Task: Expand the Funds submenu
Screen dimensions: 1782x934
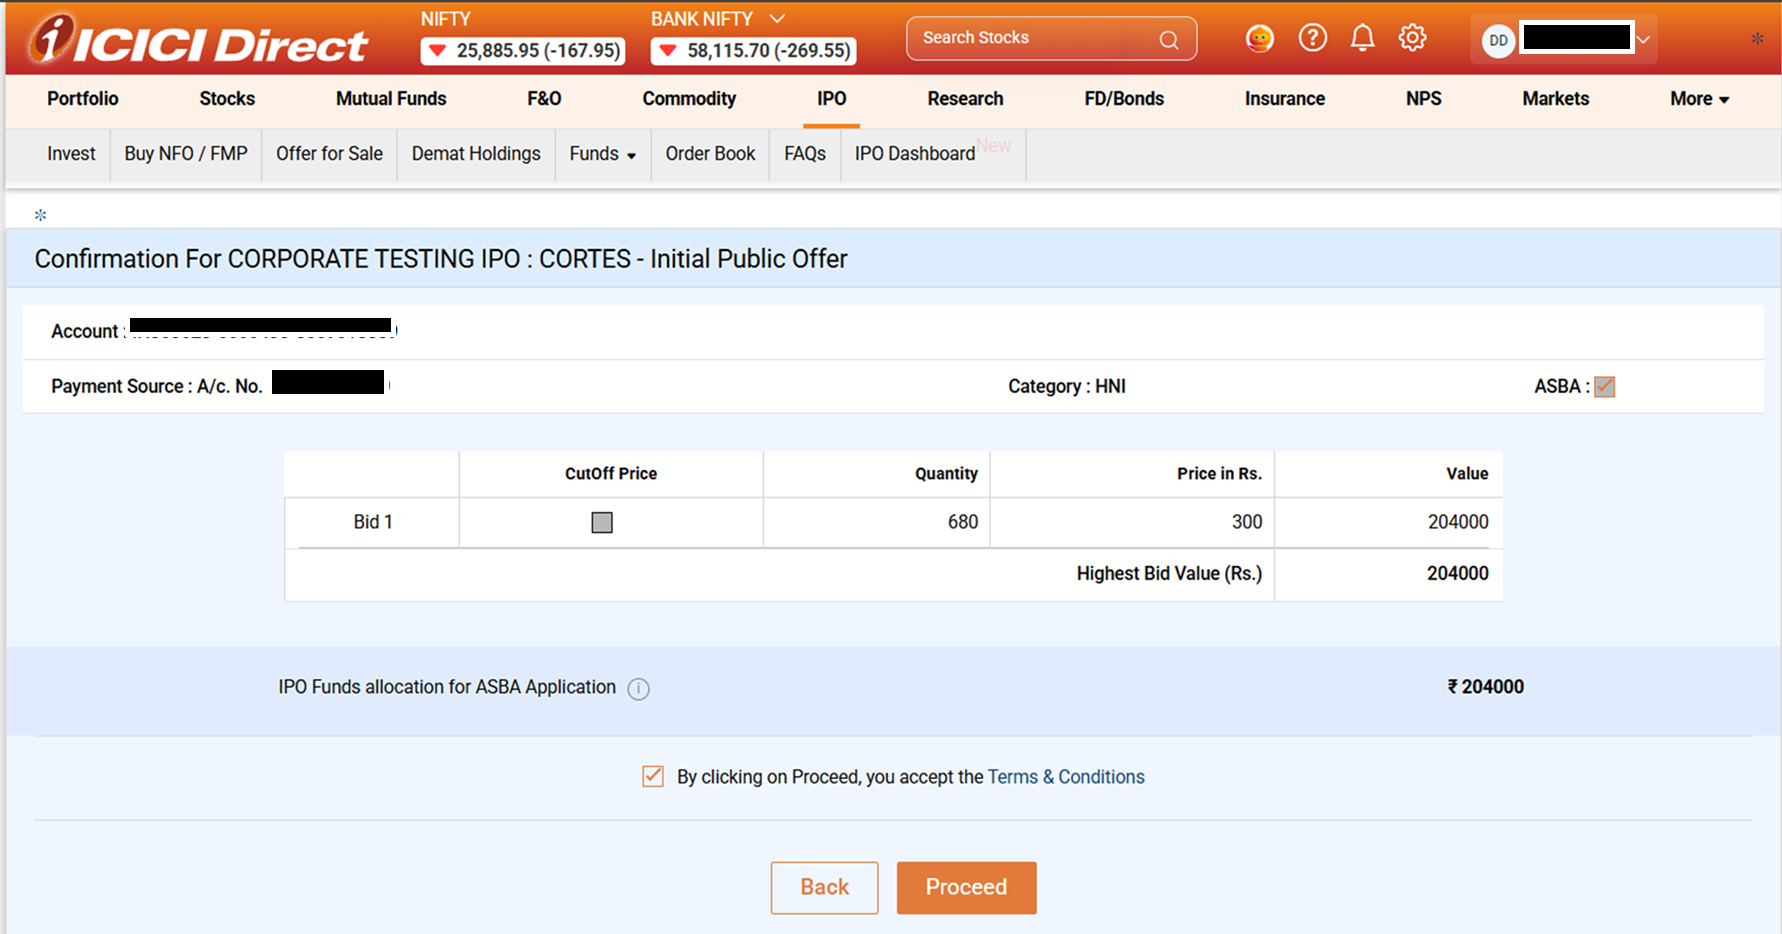Action: tap(602, 154)
